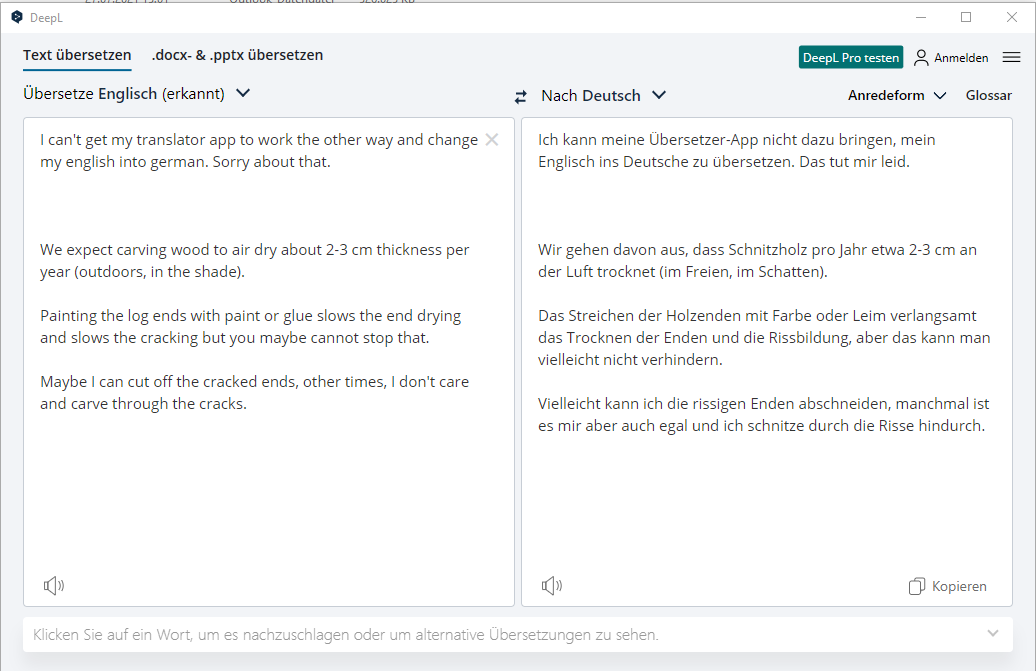Expand the word lookup panel chevron
Viewport: 1036px width, 671px height.
pyautogui.click(x=992, y=633)
